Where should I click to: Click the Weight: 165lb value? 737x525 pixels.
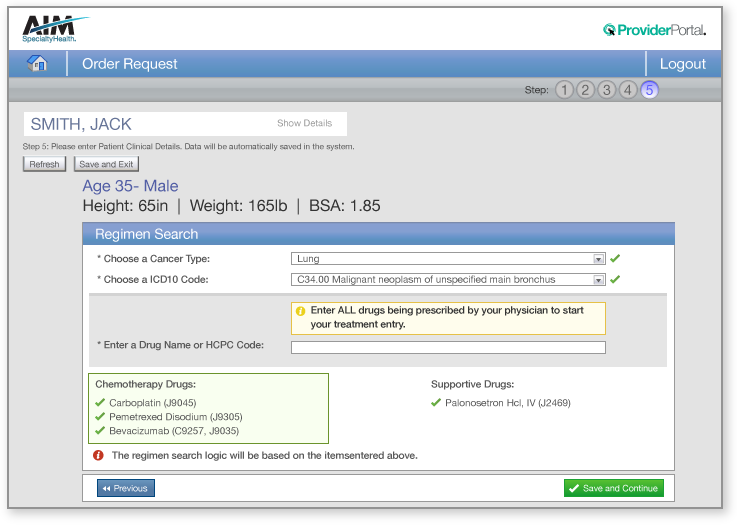coord(238,206)
